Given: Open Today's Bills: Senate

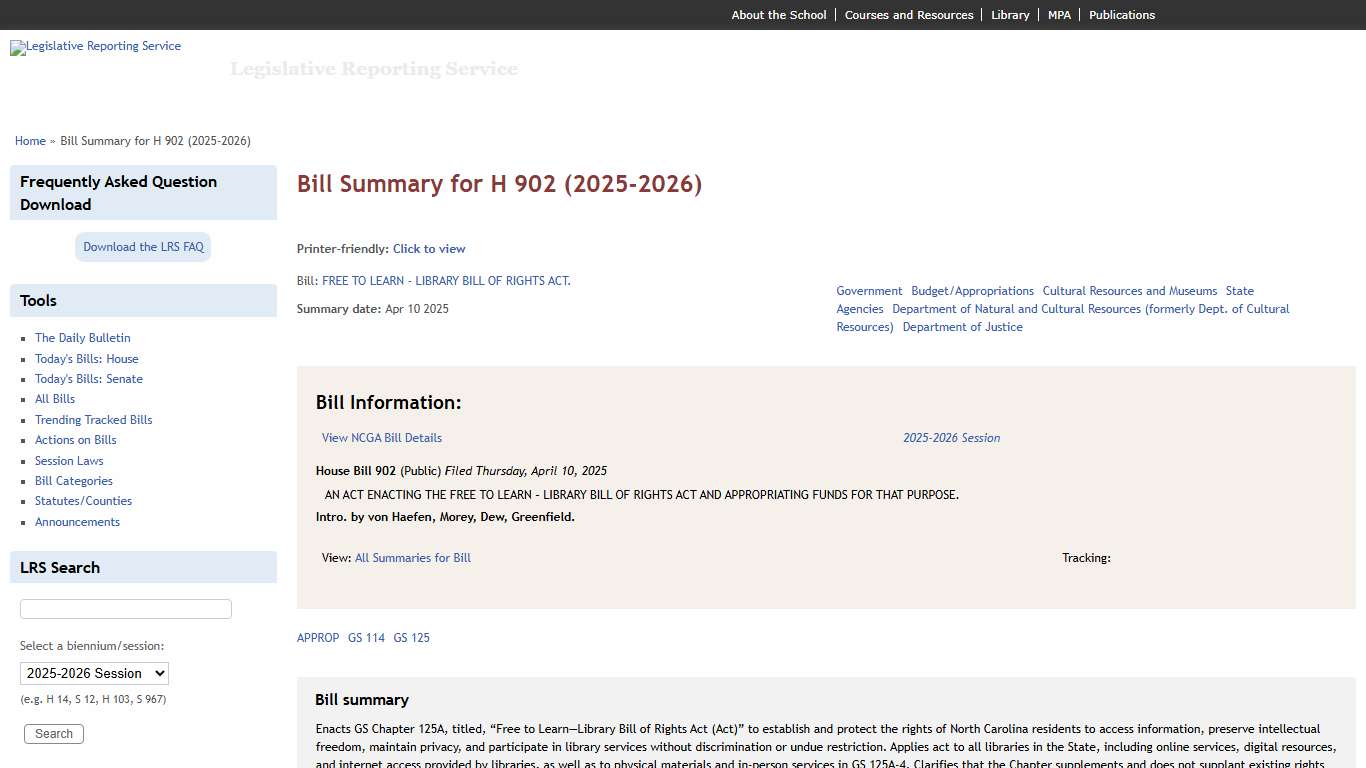Looking at the screenshot, I should click(x=88, y=378).
